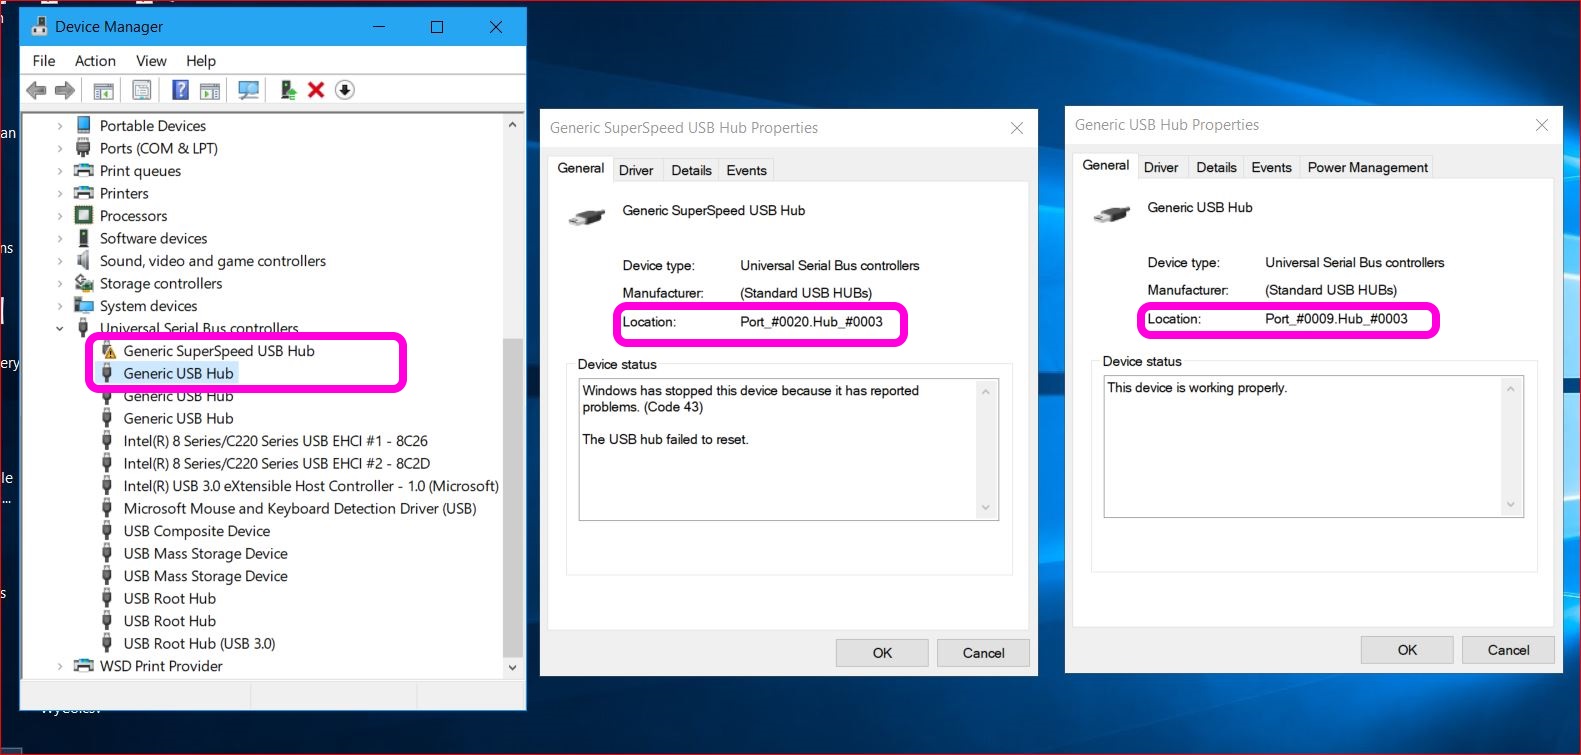Collapse the Universal Serial Bus controllers node
Screen dimensions: 1581x755
pyautogui.click(x=60, y=328)
